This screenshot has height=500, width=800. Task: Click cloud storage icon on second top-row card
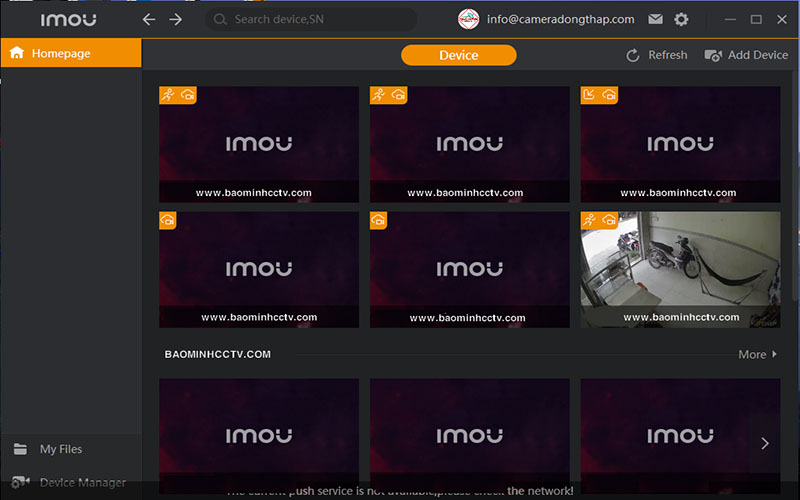click(398, 94)
